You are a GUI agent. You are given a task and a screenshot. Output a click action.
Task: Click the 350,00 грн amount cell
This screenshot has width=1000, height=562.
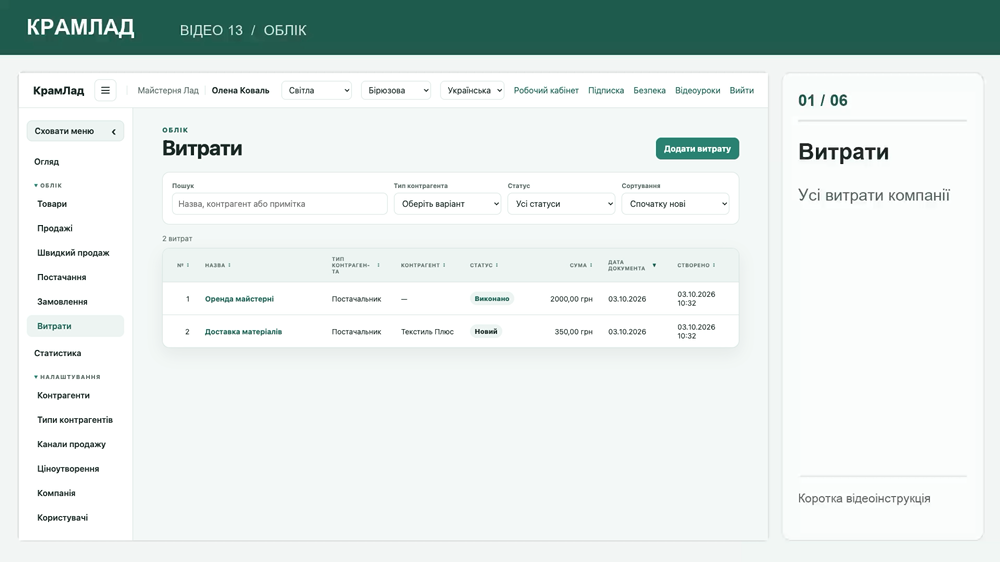(573, 332)
